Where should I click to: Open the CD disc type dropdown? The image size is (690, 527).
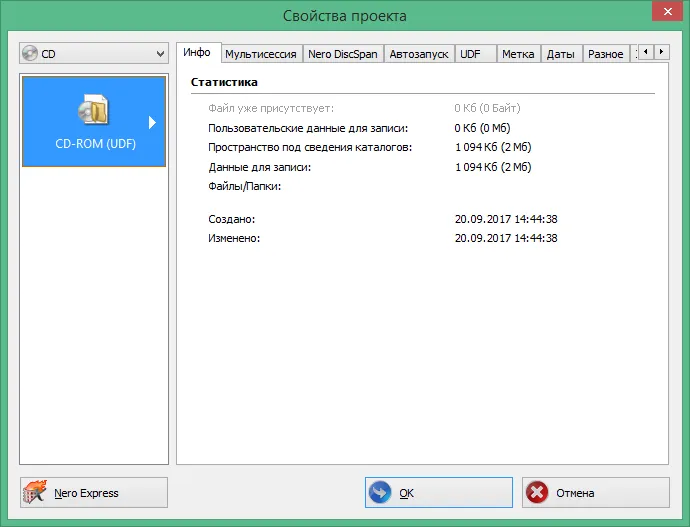tap(94, 54)
